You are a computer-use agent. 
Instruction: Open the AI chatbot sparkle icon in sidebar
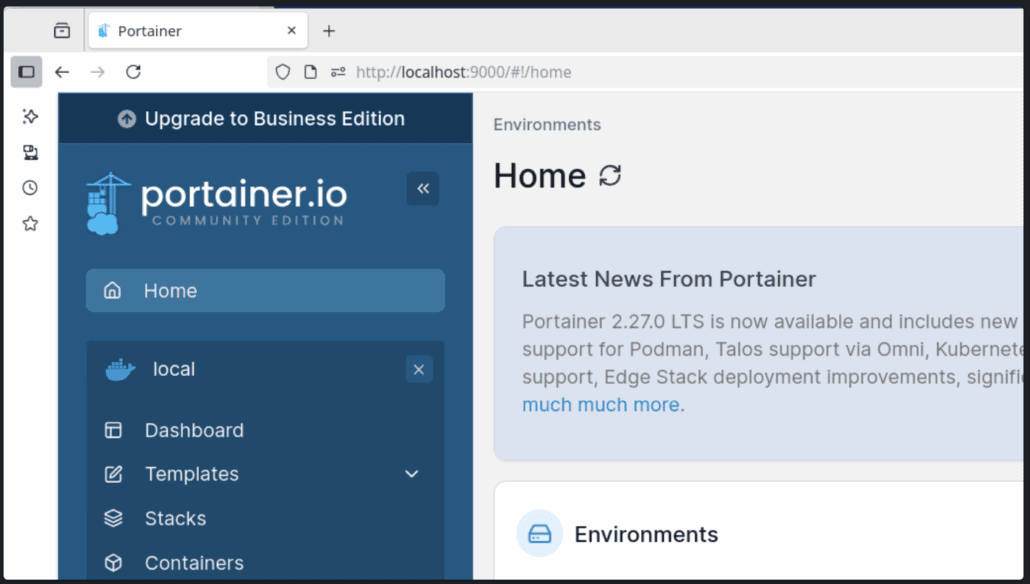(30, 116)
